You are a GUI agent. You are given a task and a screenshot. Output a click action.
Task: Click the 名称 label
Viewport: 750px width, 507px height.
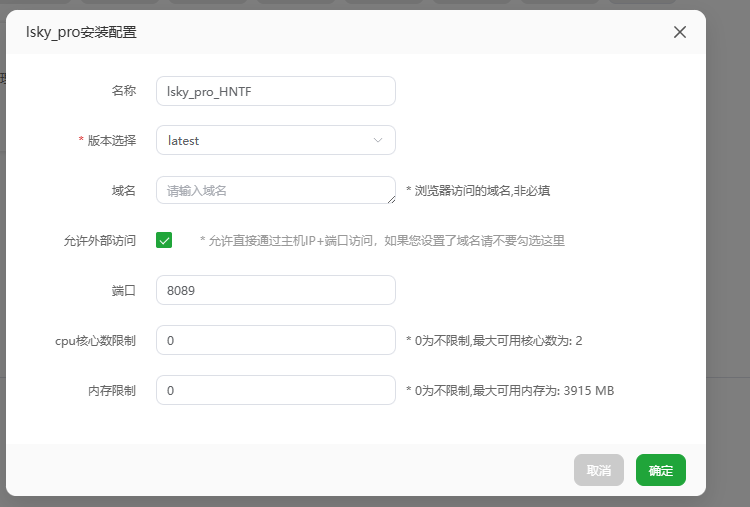[124, 91]
